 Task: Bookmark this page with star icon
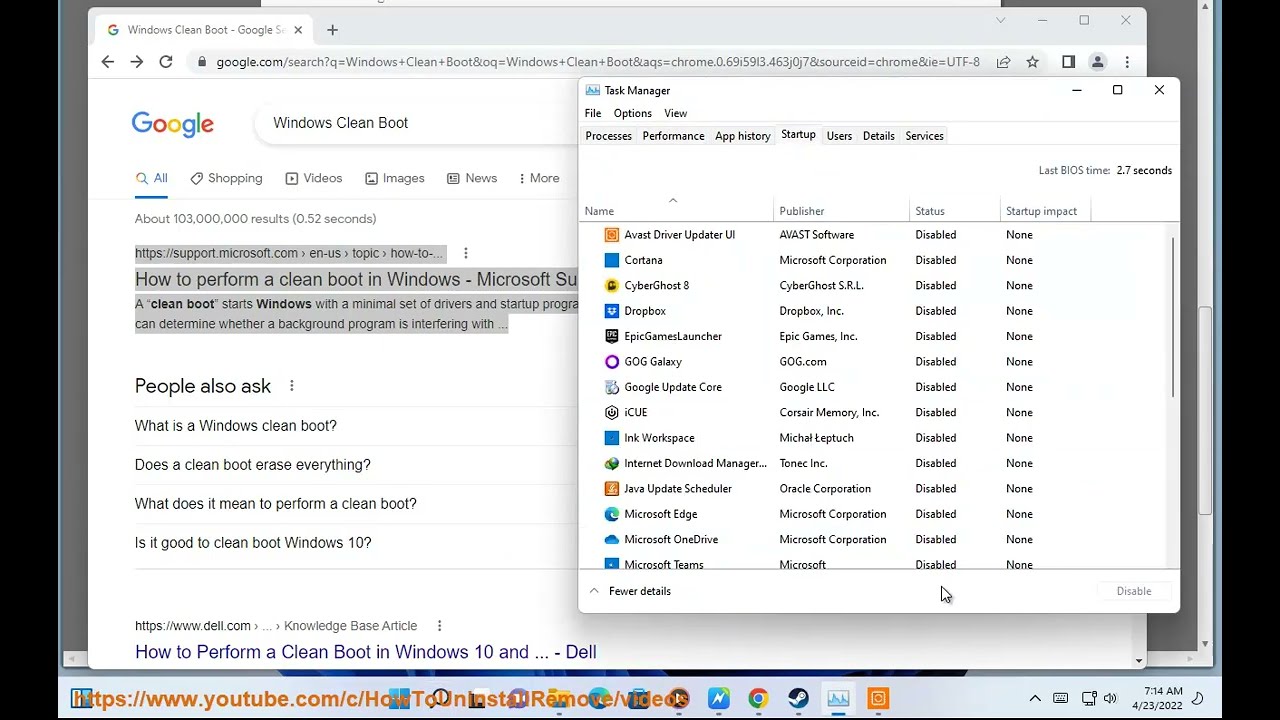[1032, 62]
